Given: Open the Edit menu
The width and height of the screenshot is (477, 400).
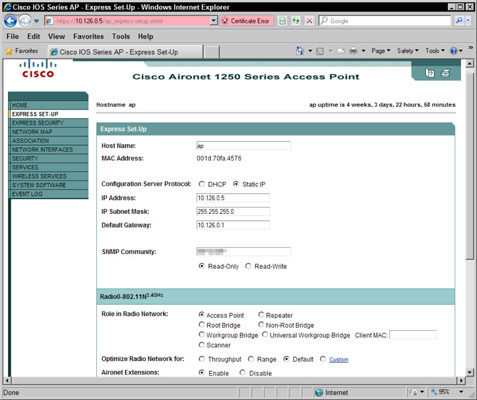Looking at the screenshot, I should point(33,36).
